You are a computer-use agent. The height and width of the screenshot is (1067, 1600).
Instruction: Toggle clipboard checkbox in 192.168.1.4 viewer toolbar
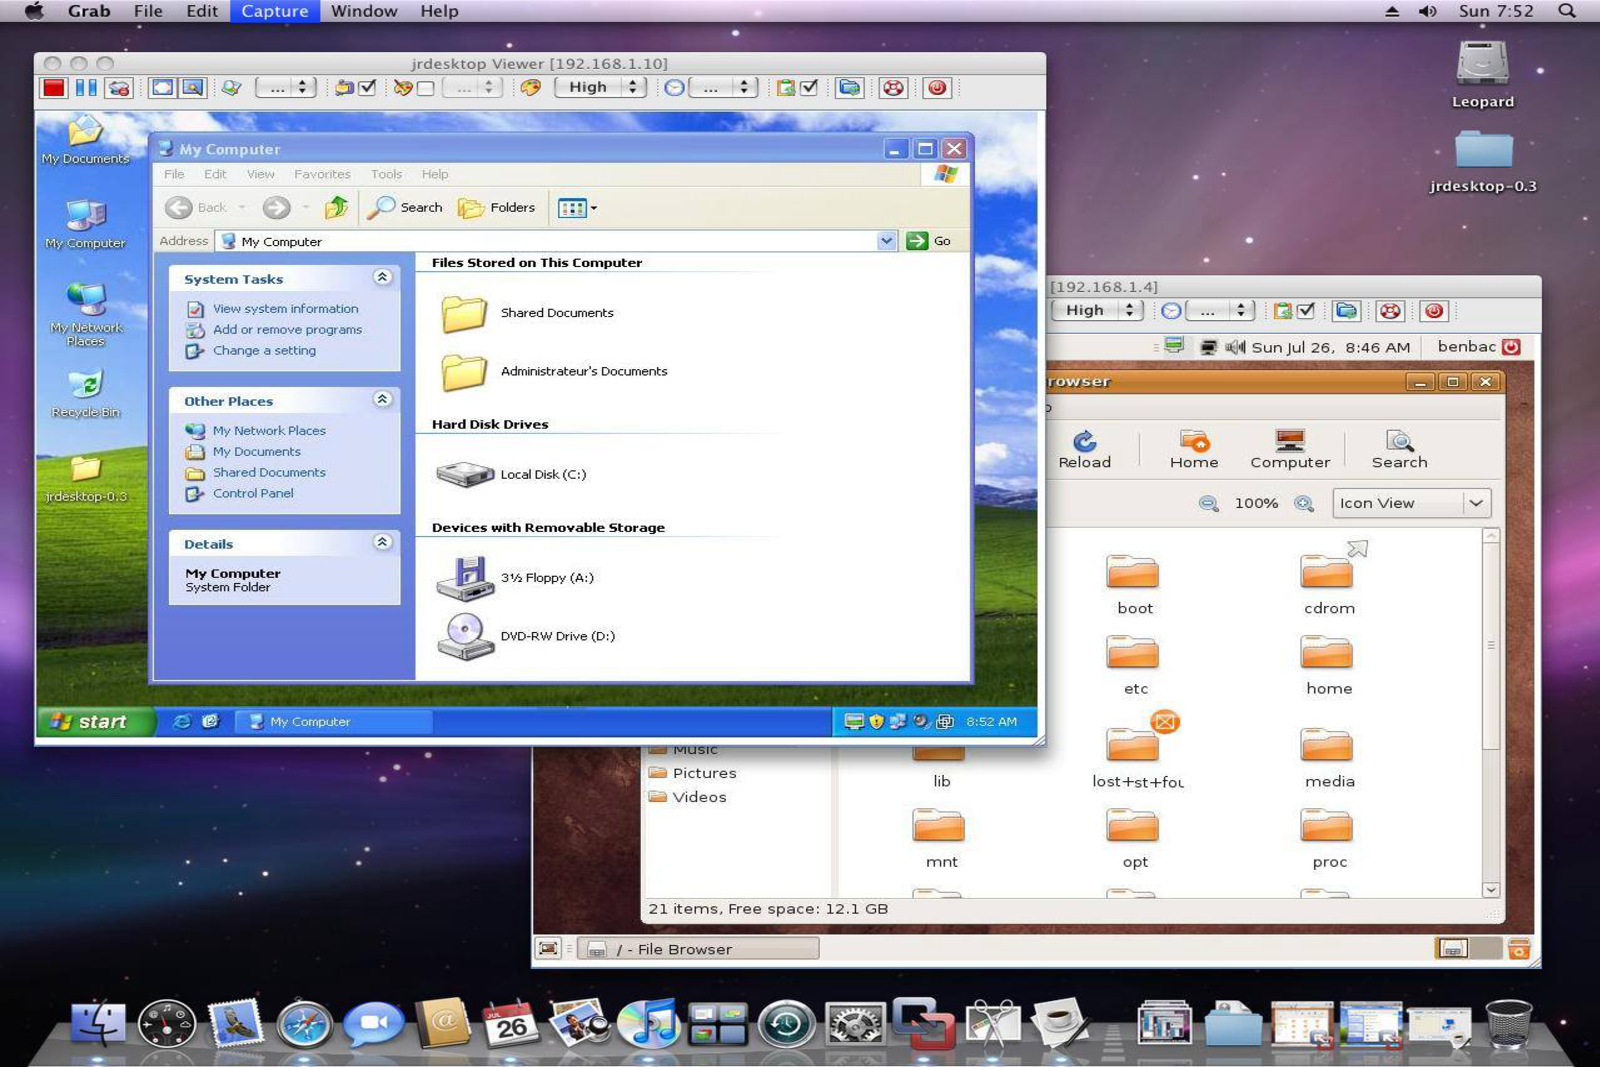coord(1306,311)
